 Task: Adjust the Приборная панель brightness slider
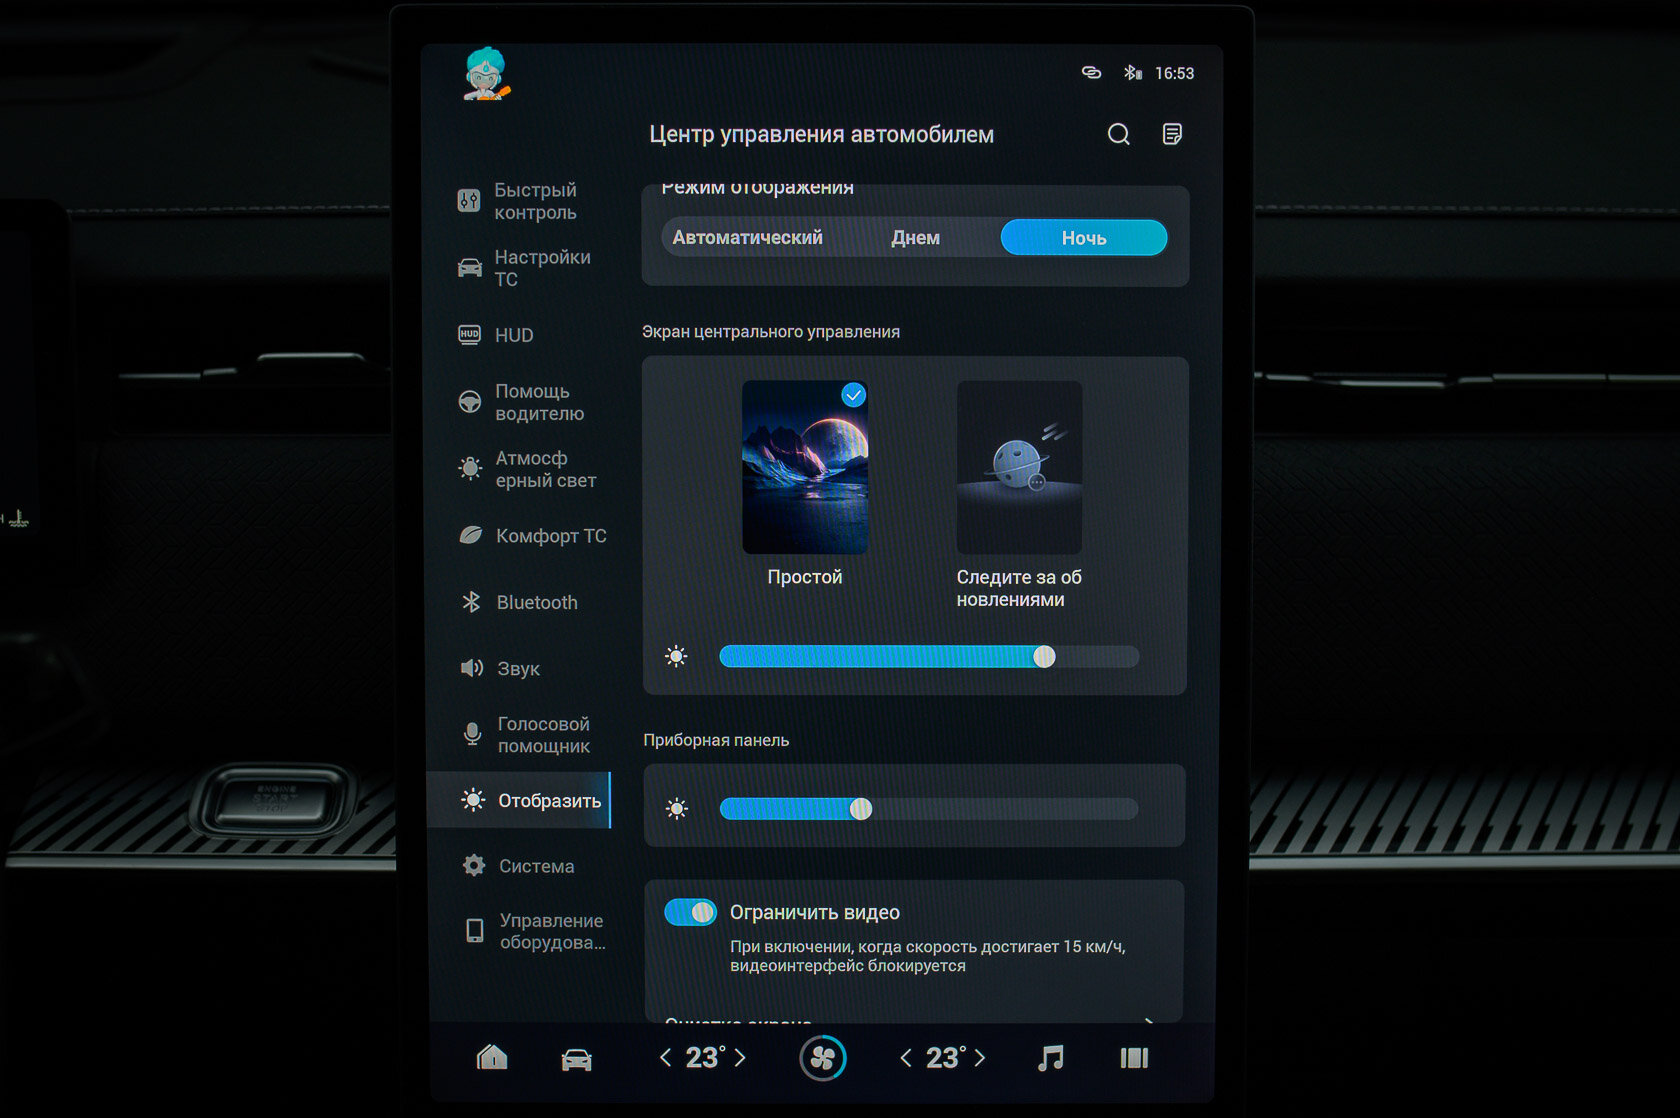point(929,809)
